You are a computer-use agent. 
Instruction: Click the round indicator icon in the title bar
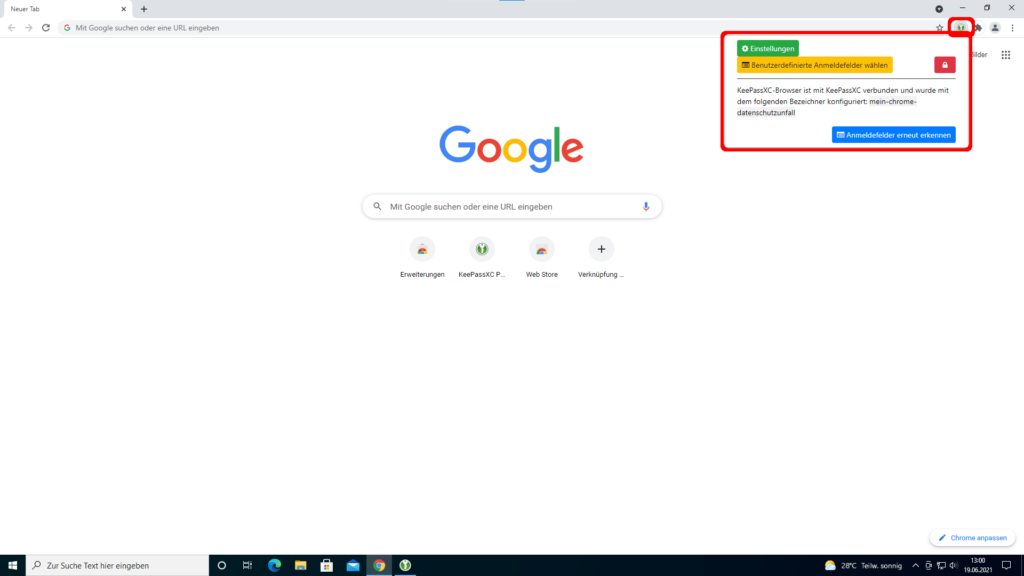[x=939, y=9]
